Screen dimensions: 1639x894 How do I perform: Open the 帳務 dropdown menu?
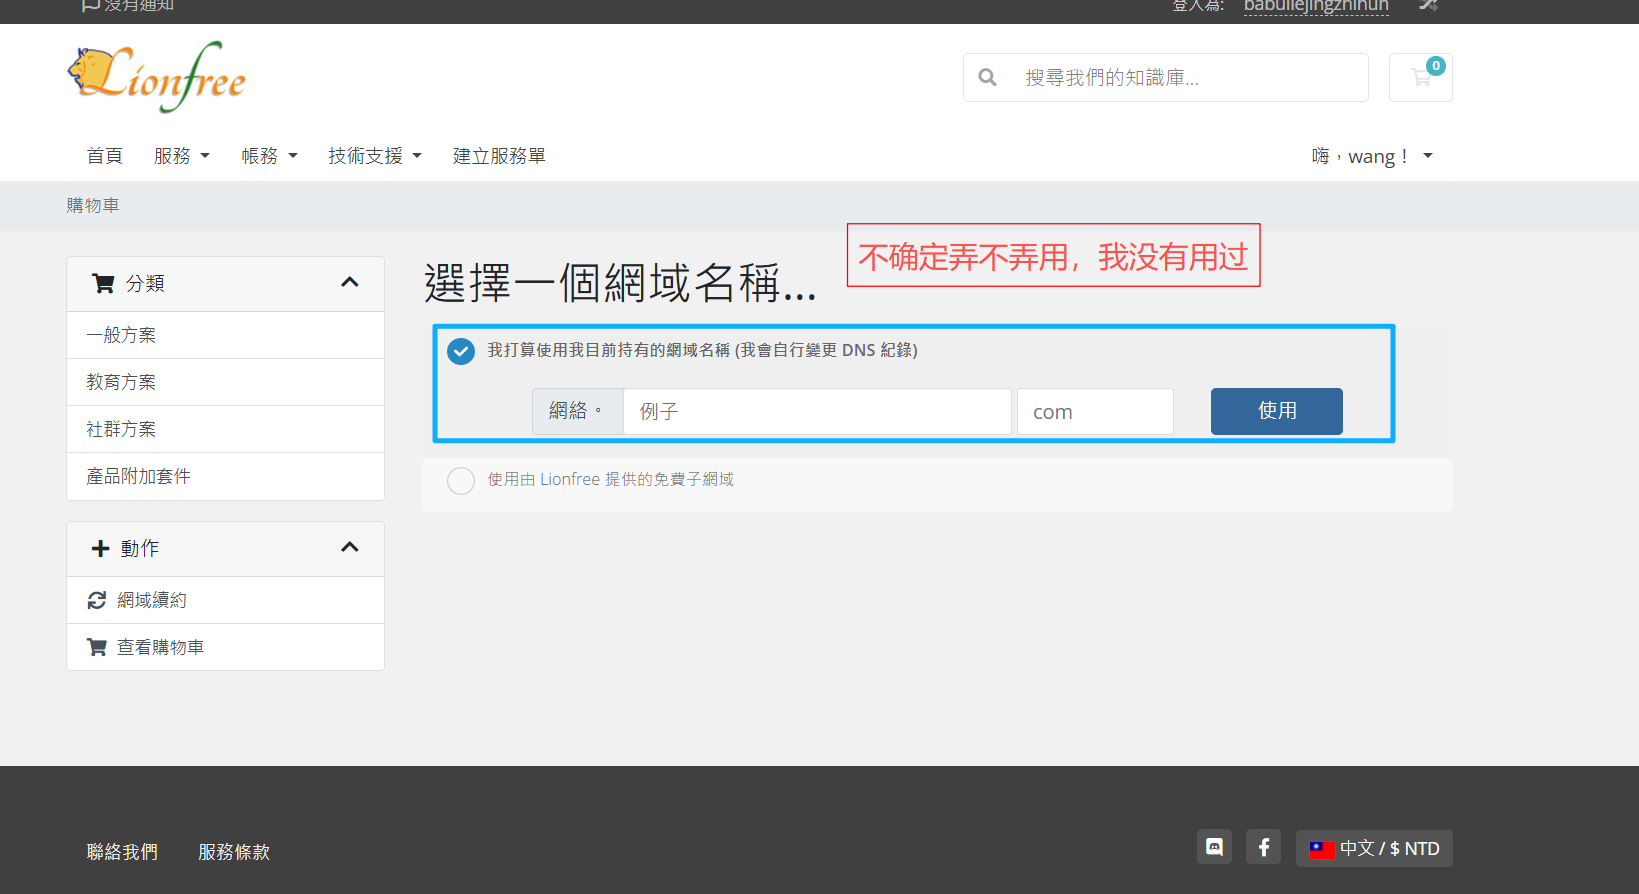tap(270, 156)
